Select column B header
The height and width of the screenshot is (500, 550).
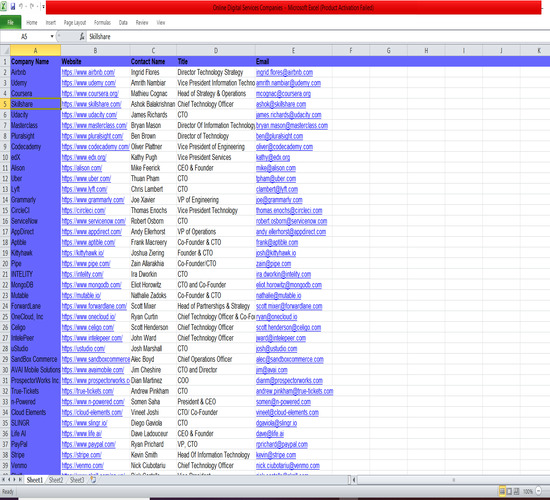pos(95,51)
